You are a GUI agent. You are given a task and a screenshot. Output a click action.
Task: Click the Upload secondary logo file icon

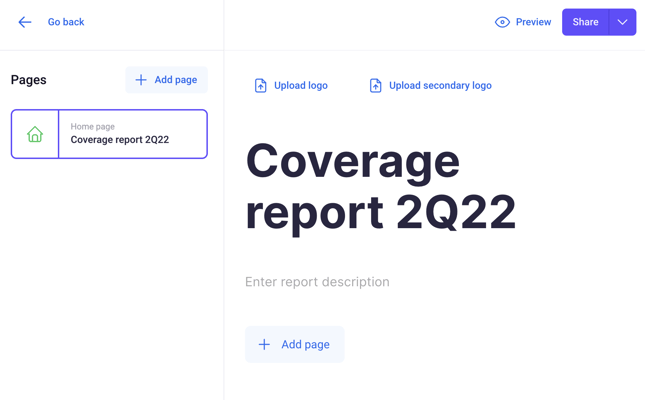pyautogui.click(x=376, y=86)
